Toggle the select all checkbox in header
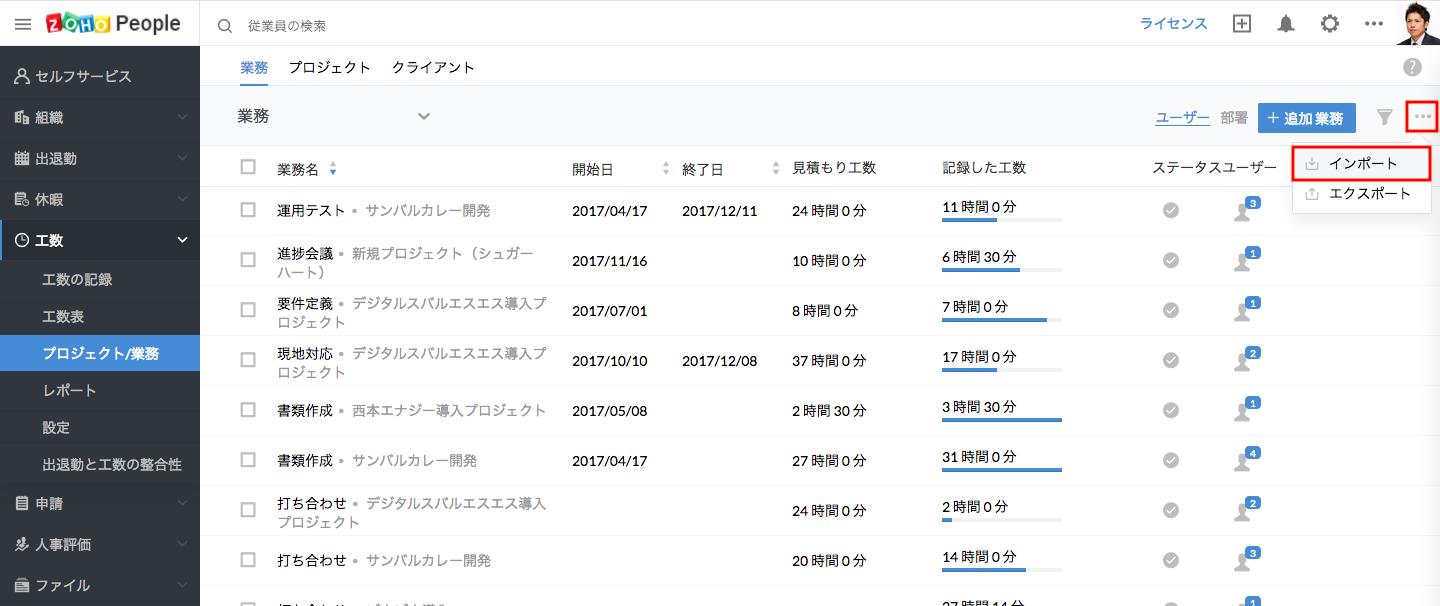The image size is (1440, 606). click(x=248, y=167)
